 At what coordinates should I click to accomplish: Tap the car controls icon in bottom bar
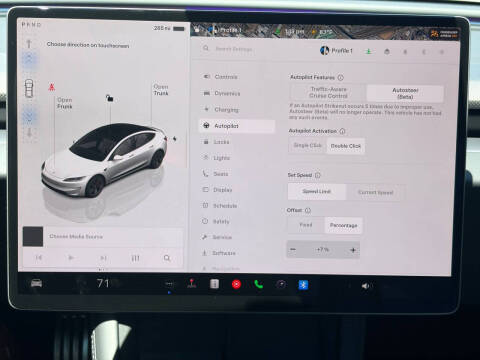point(36,283)
